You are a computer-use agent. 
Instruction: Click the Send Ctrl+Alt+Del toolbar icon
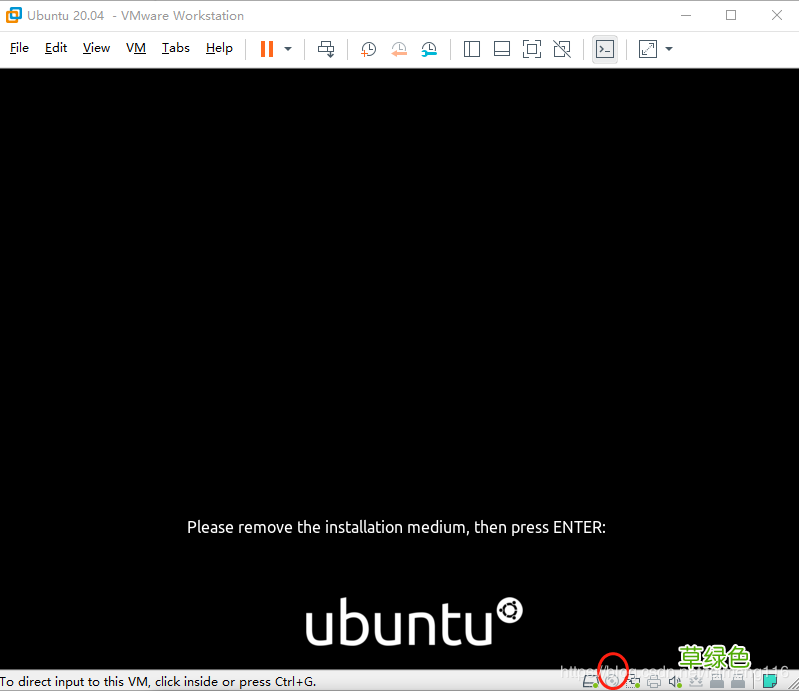click(x=326, y=49)
